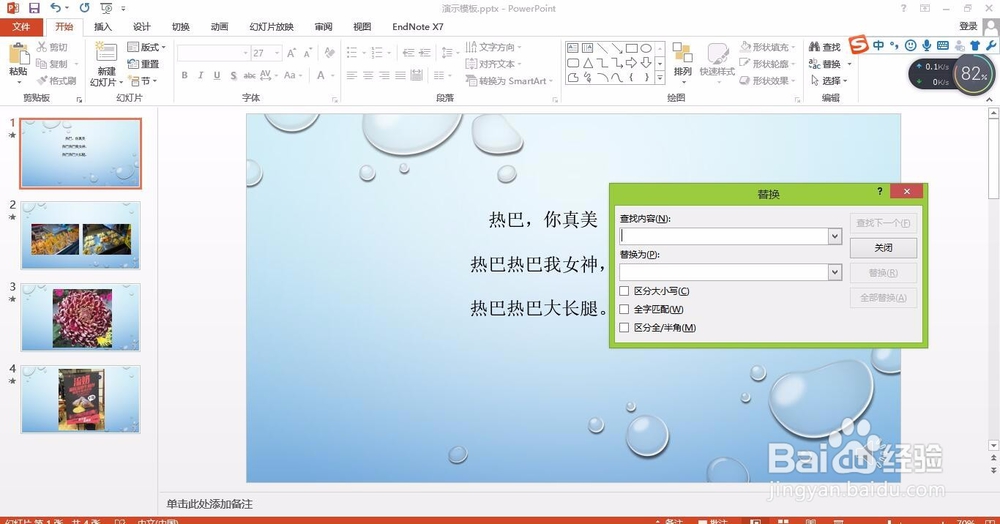Open the Shape Fill (形状填充) dropdown
1000x524 pixels.
pos(768,47)
